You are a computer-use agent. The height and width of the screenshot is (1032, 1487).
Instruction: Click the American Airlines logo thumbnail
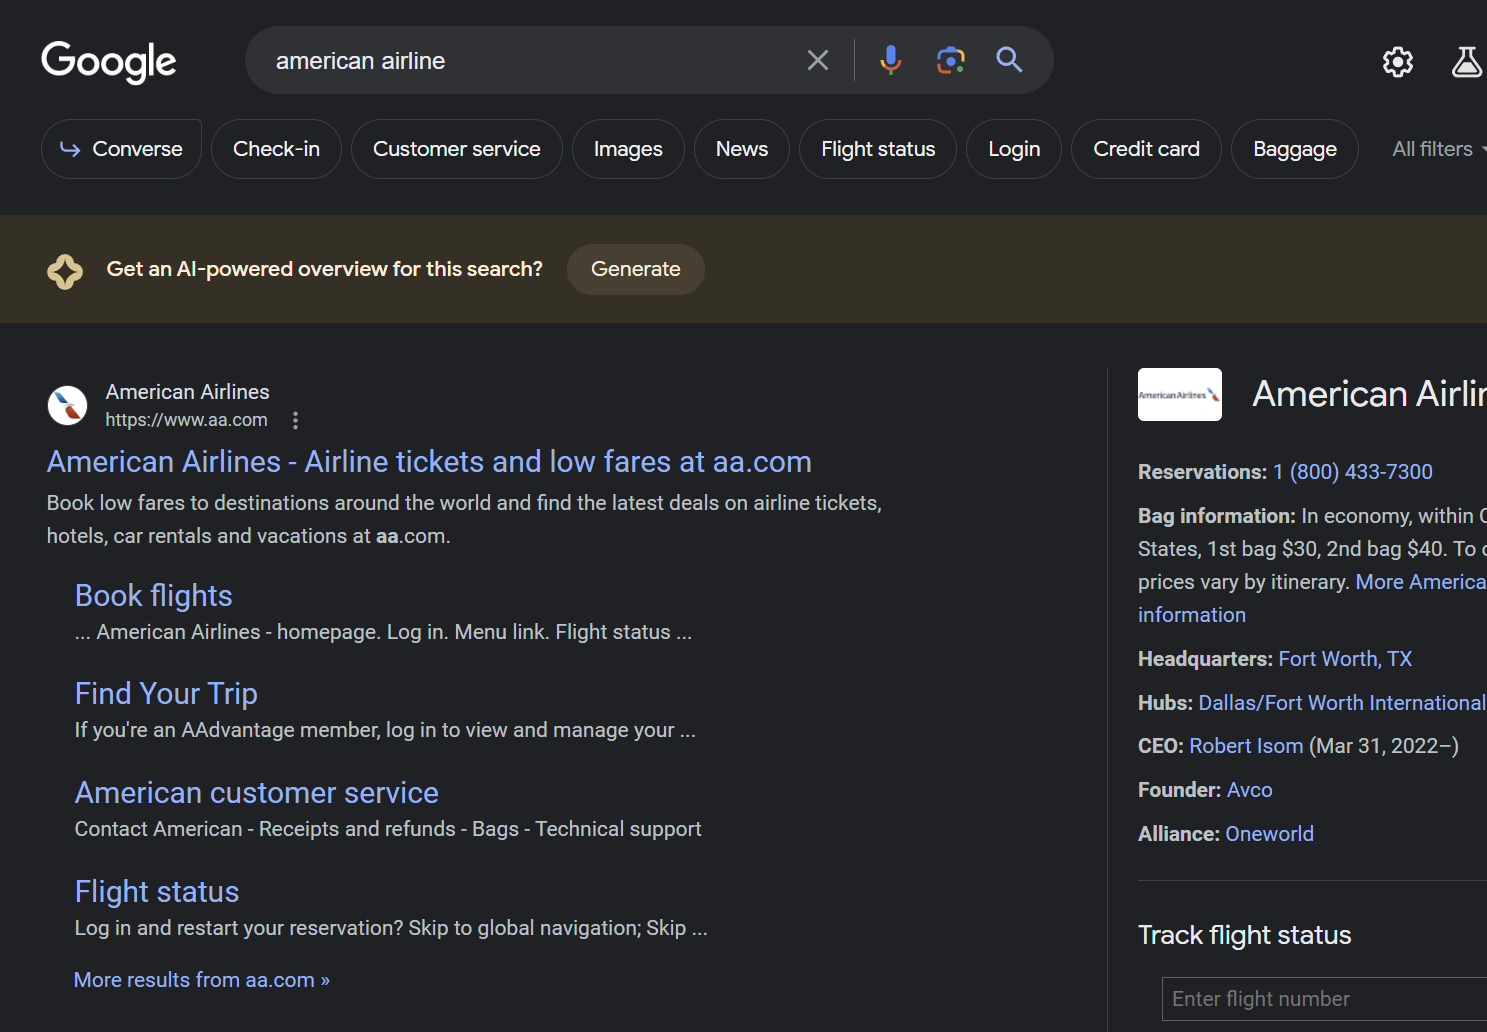pos(1179,395)
